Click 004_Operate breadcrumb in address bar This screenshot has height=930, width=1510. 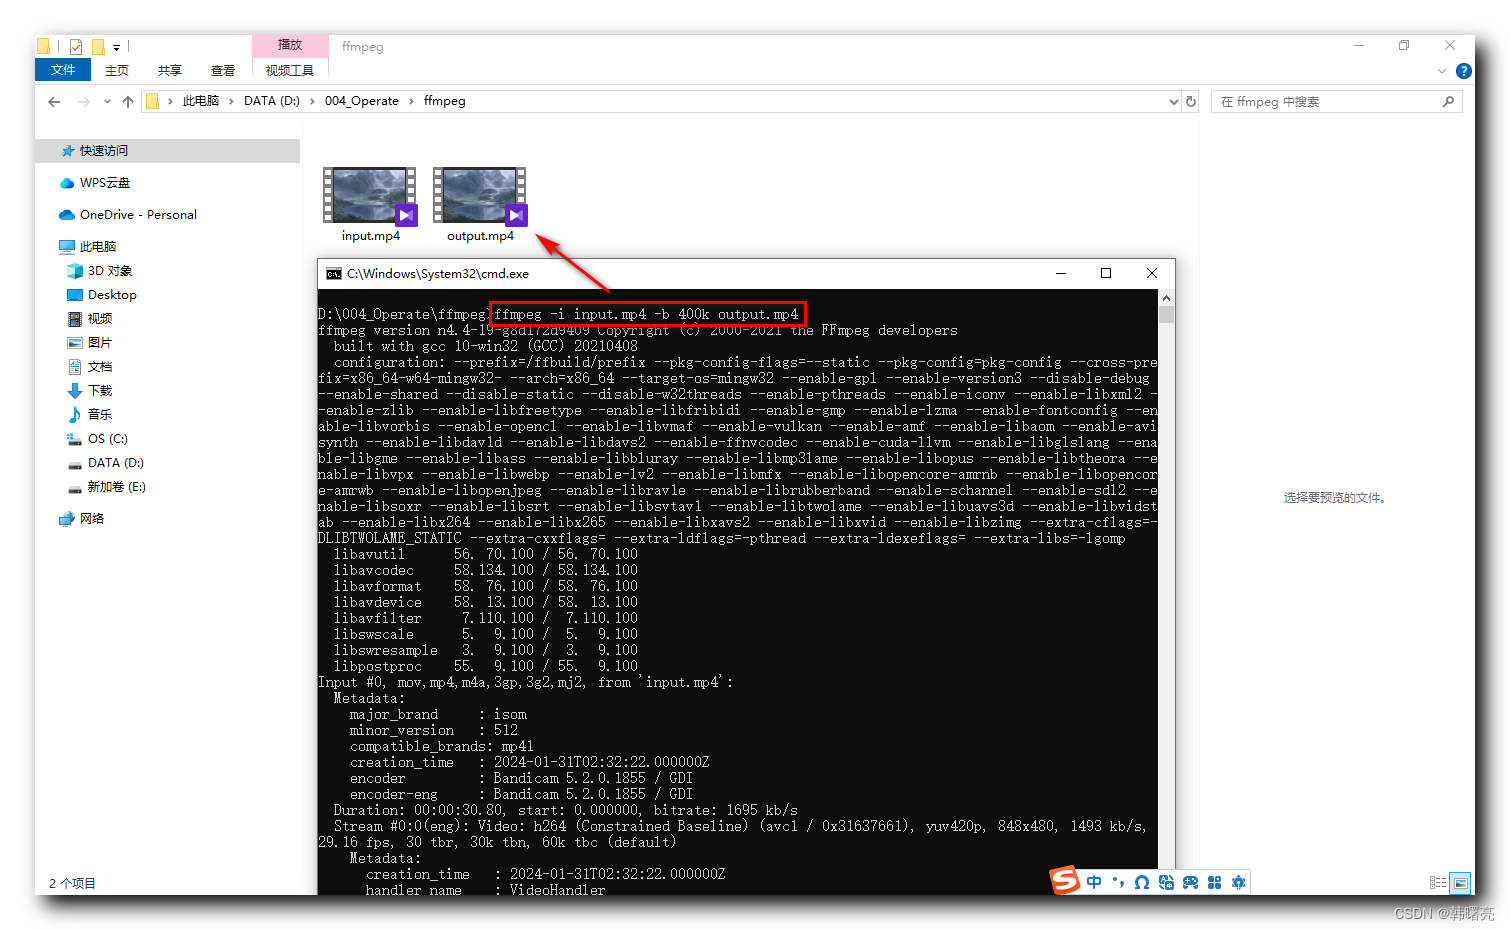pyautogui.click(x=362, y=101)
